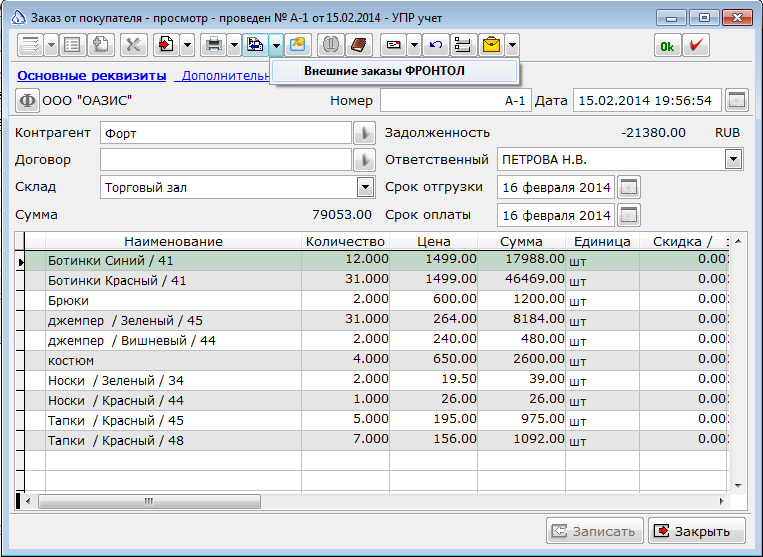This screenshot has width=763, height=557.
Task: Click the lined-list icon at toolbar start
Action: (x=31, y=45)
